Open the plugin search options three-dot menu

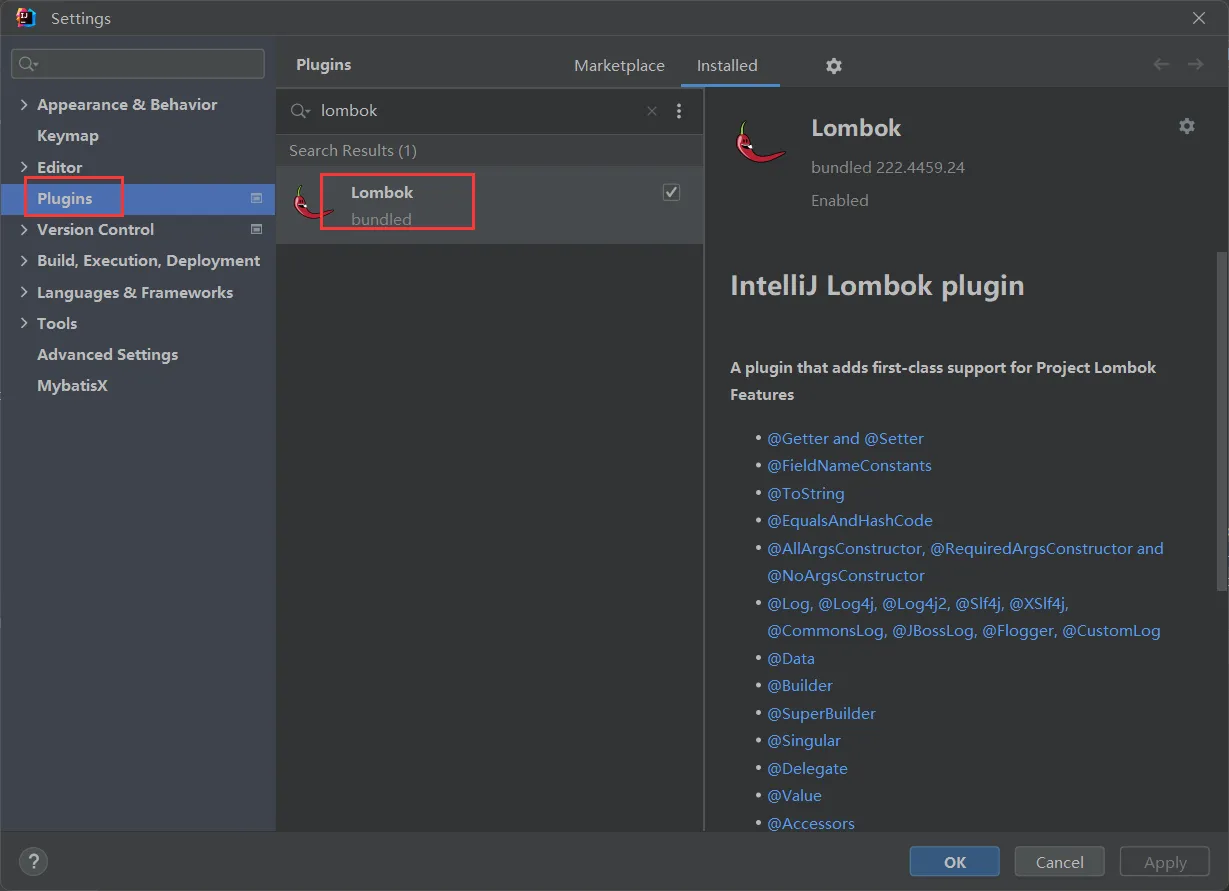(x=679, y=111)
